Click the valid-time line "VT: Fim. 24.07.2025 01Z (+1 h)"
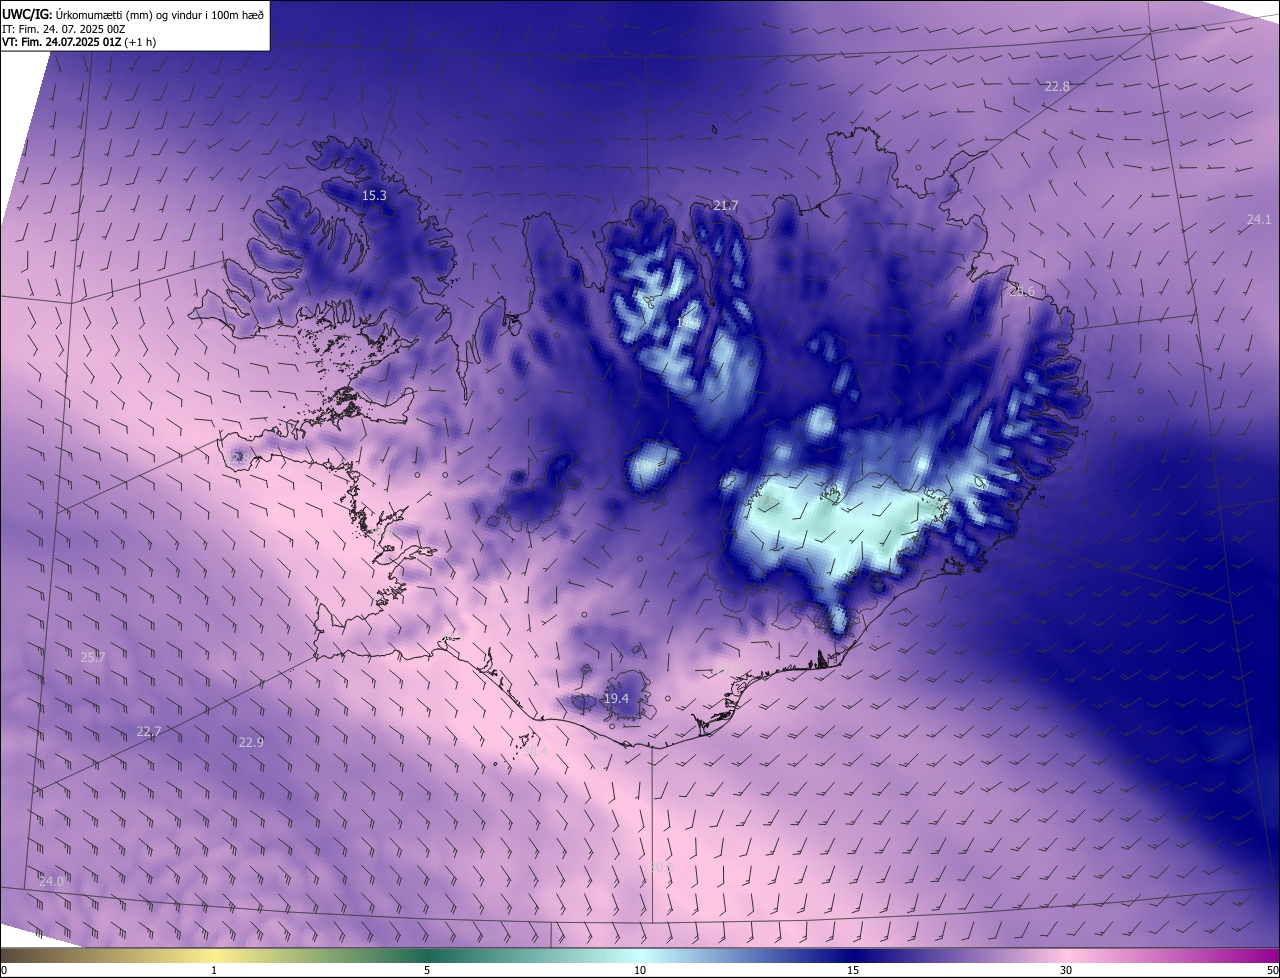The width and height of the screenshot is (1280, 978). coord(79,42)
